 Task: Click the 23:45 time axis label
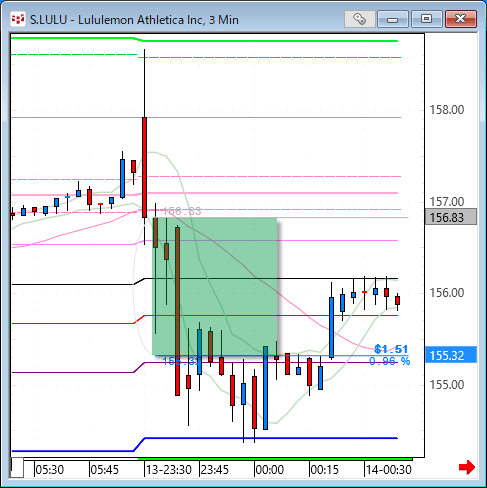click(x=215, y=470)
